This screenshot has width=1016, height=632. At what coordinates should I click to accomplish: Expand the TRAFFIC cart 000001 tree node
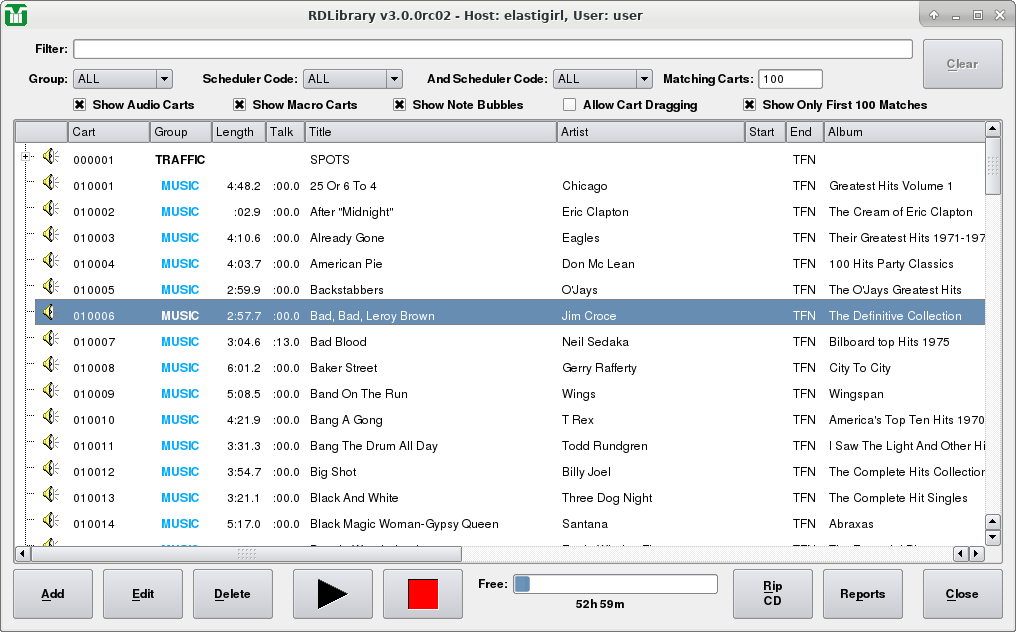[x=25, y=156]
